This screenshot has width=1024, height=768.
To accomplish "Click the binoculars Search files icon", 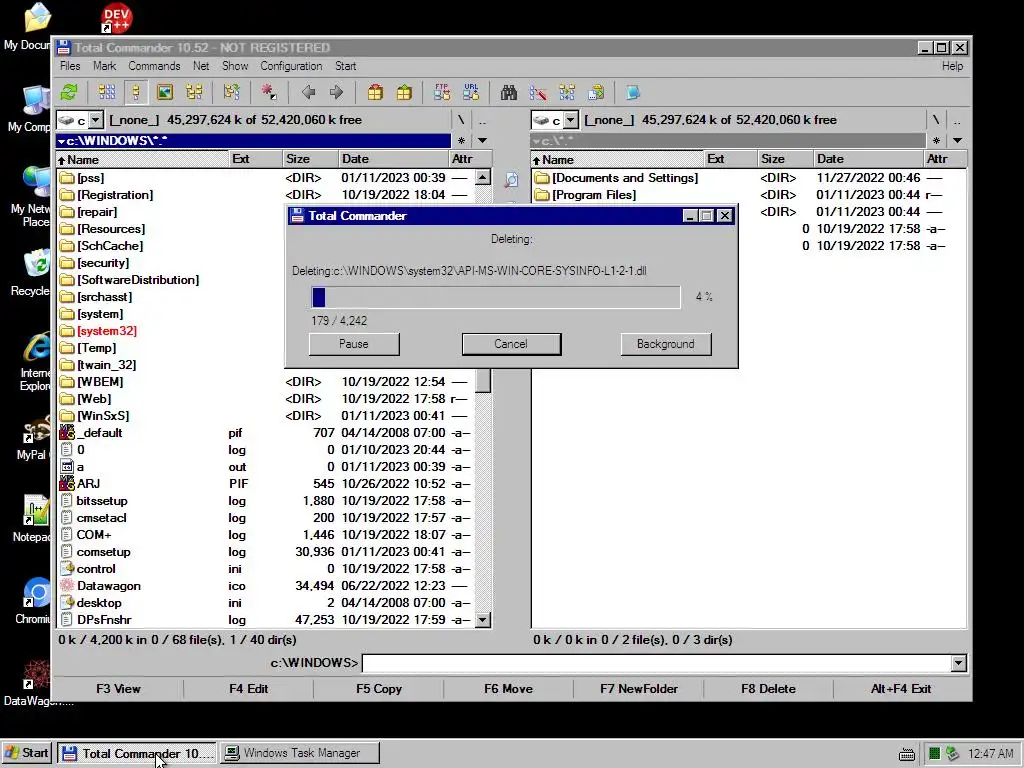I will tap(509, 93).
